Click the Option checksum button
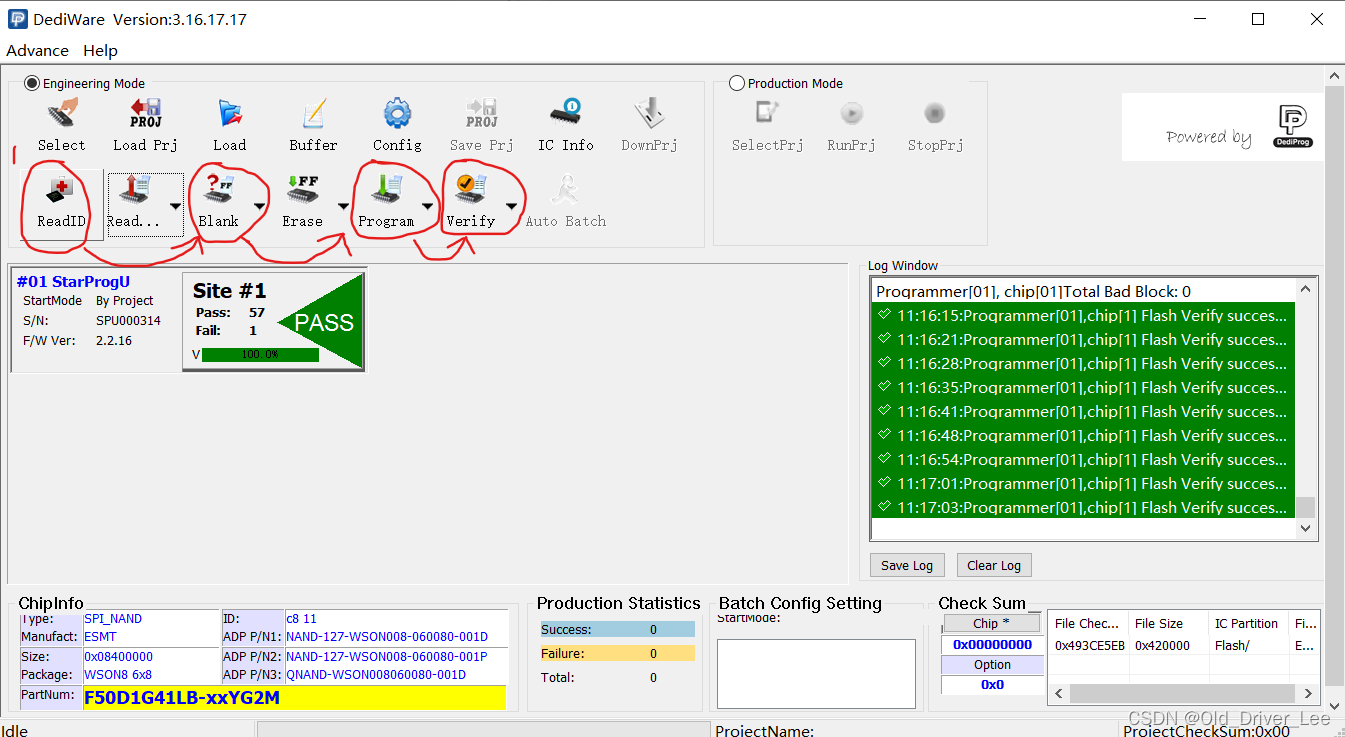This screenshot has width=1345, height=737. (x=992, y=665)
